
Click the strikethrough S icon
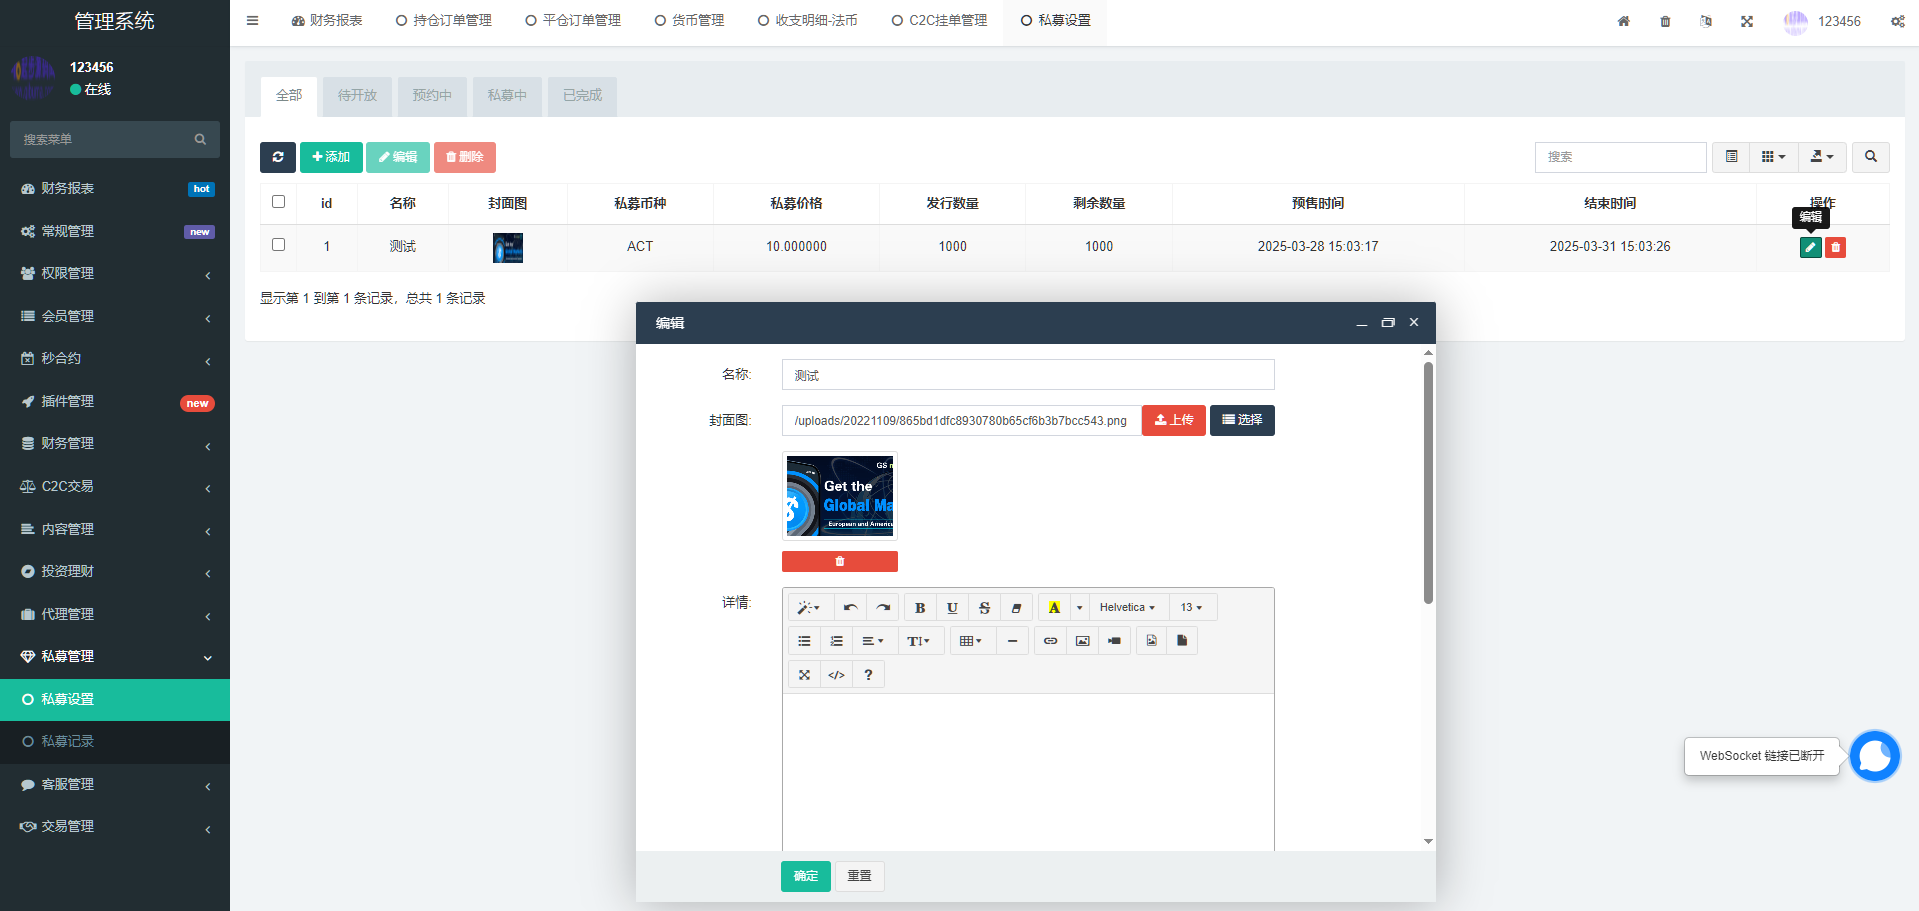(x=984, y=608)
